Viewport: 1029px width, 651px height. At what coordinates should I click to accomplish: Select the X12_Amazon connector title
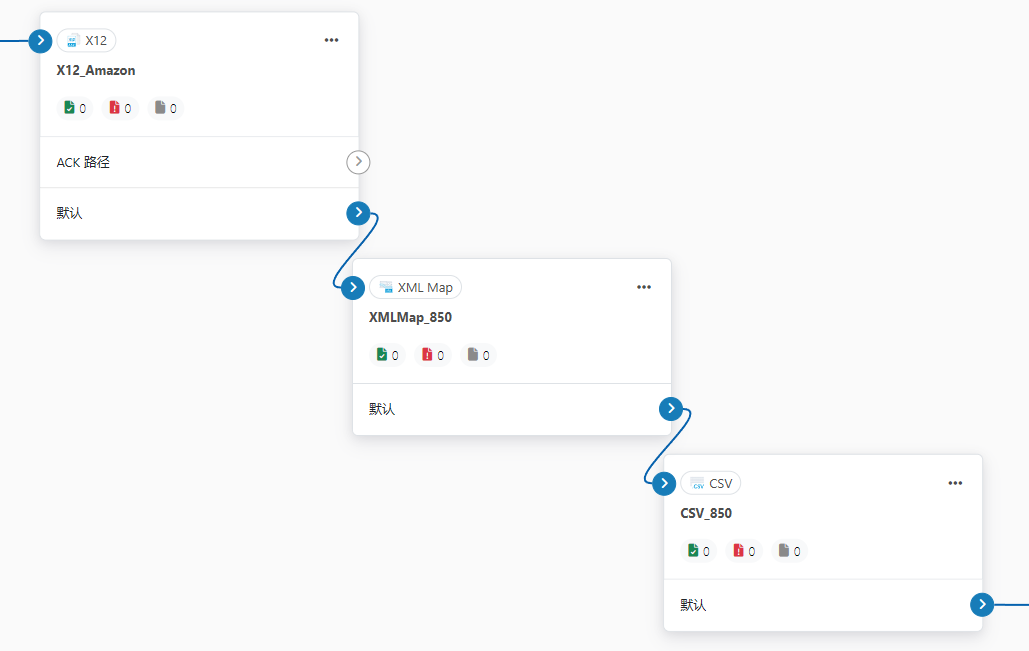click(x=96, y=71)
